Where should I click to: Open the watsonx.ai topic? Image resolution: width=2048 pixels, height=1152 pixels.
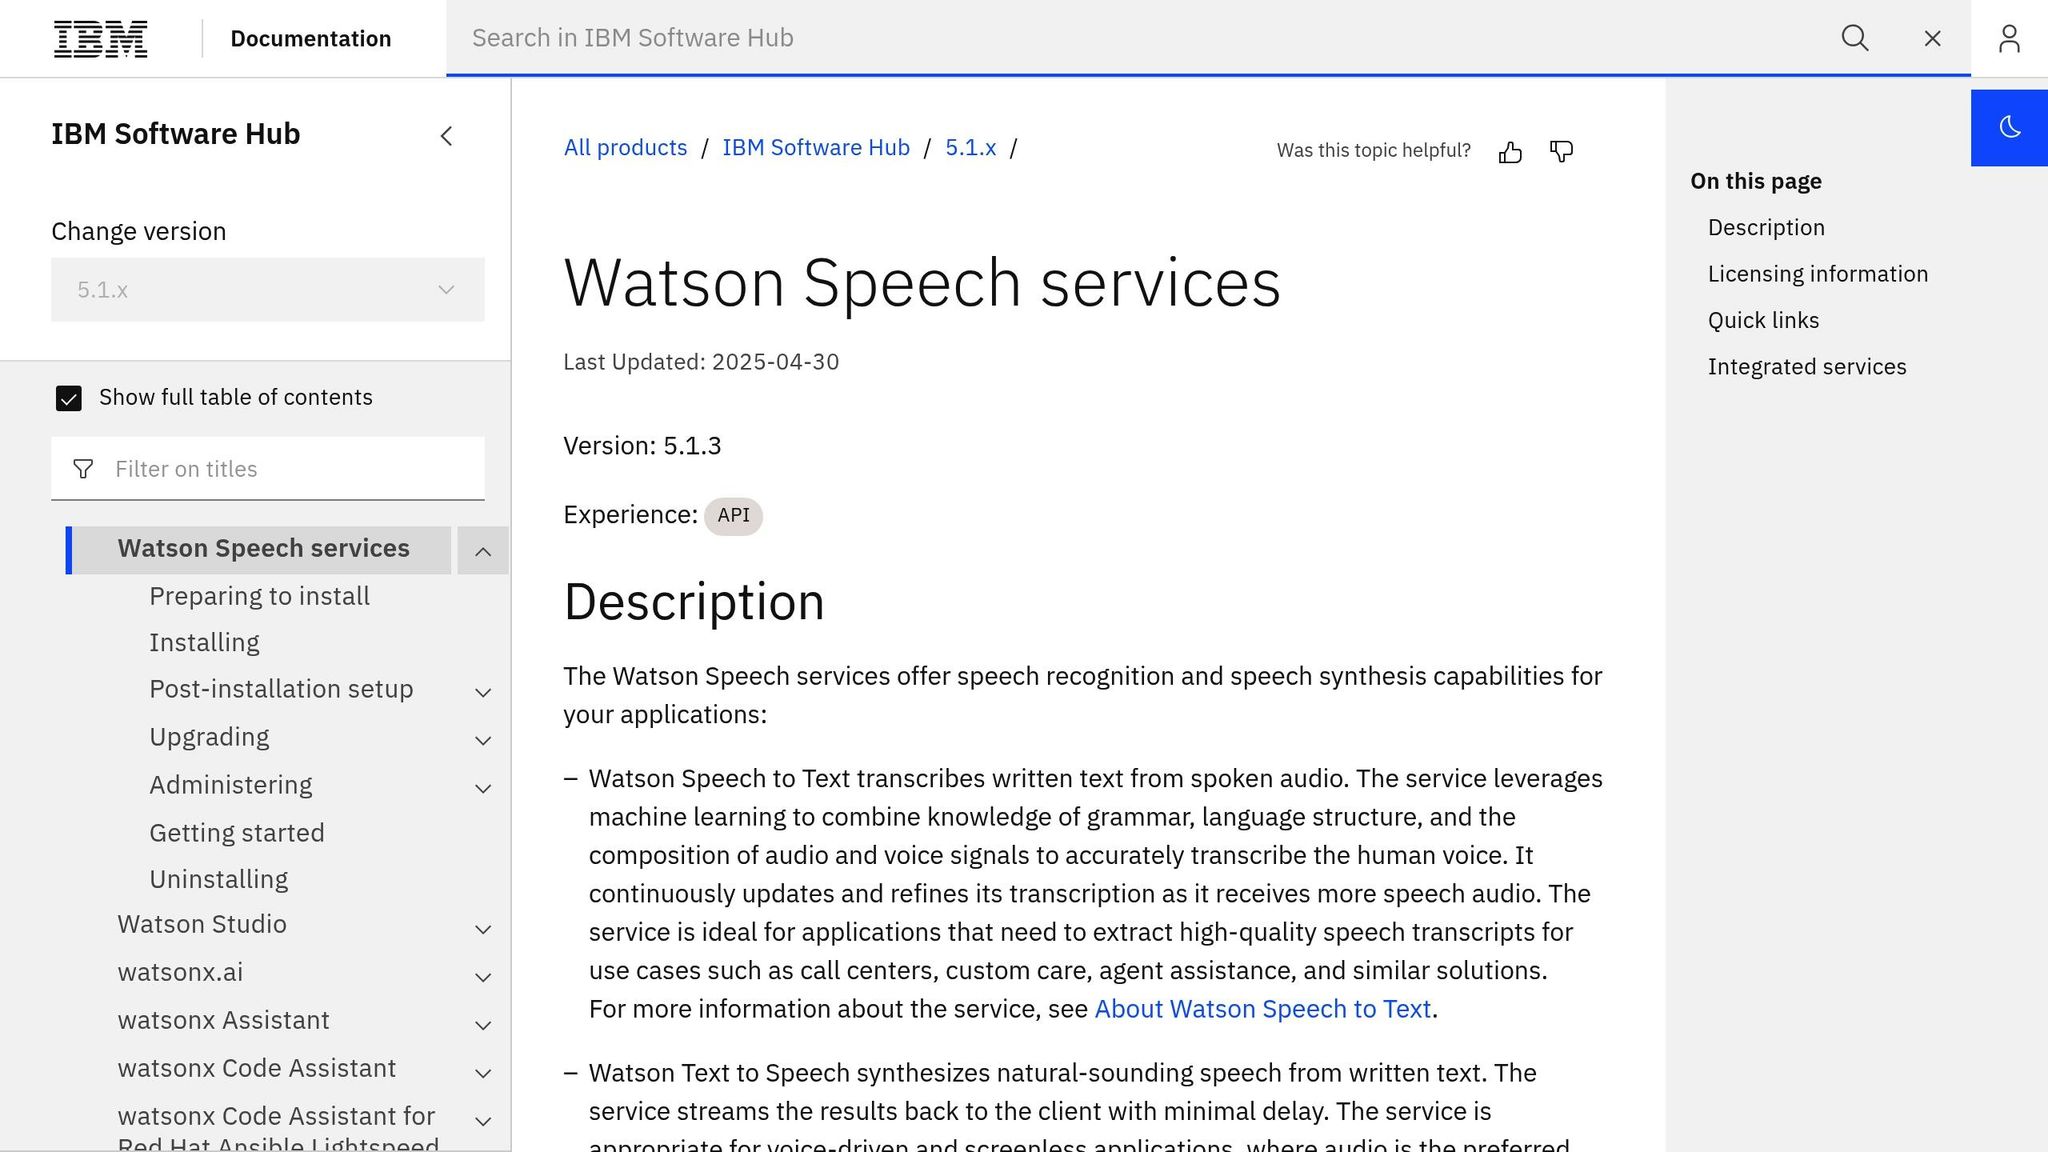click(180, 972)
